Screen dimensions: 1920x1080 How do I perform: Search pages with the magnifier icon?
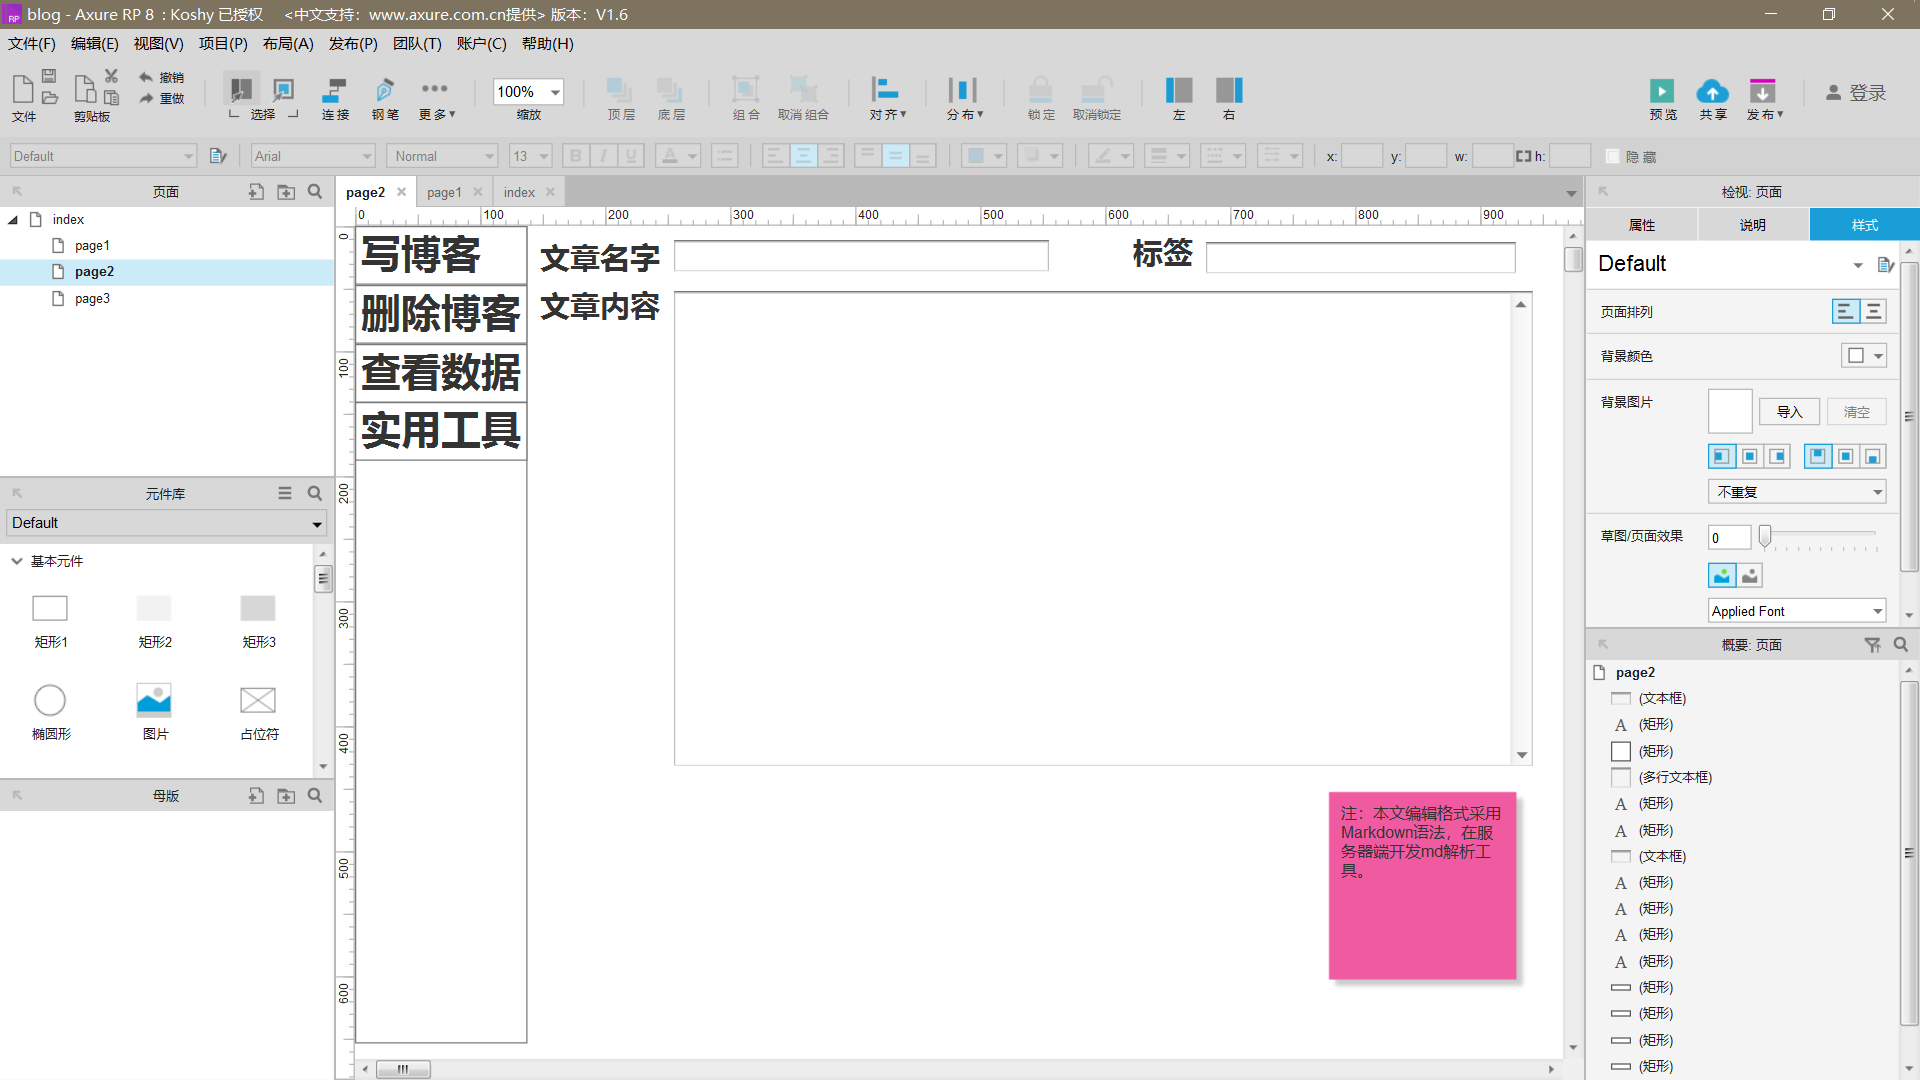point(315,191)
